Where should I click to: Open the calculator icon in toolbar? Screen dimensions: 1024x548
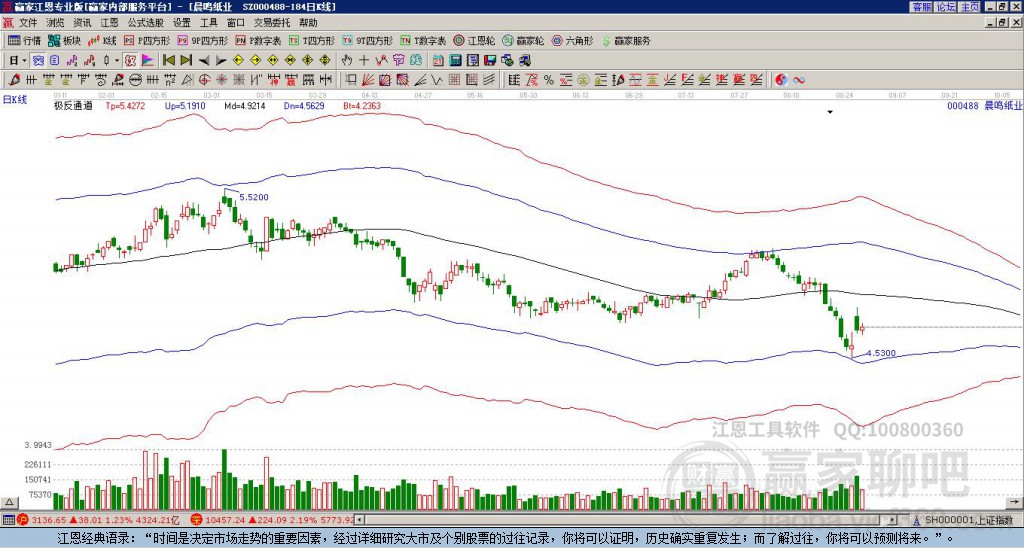point(456,61)
